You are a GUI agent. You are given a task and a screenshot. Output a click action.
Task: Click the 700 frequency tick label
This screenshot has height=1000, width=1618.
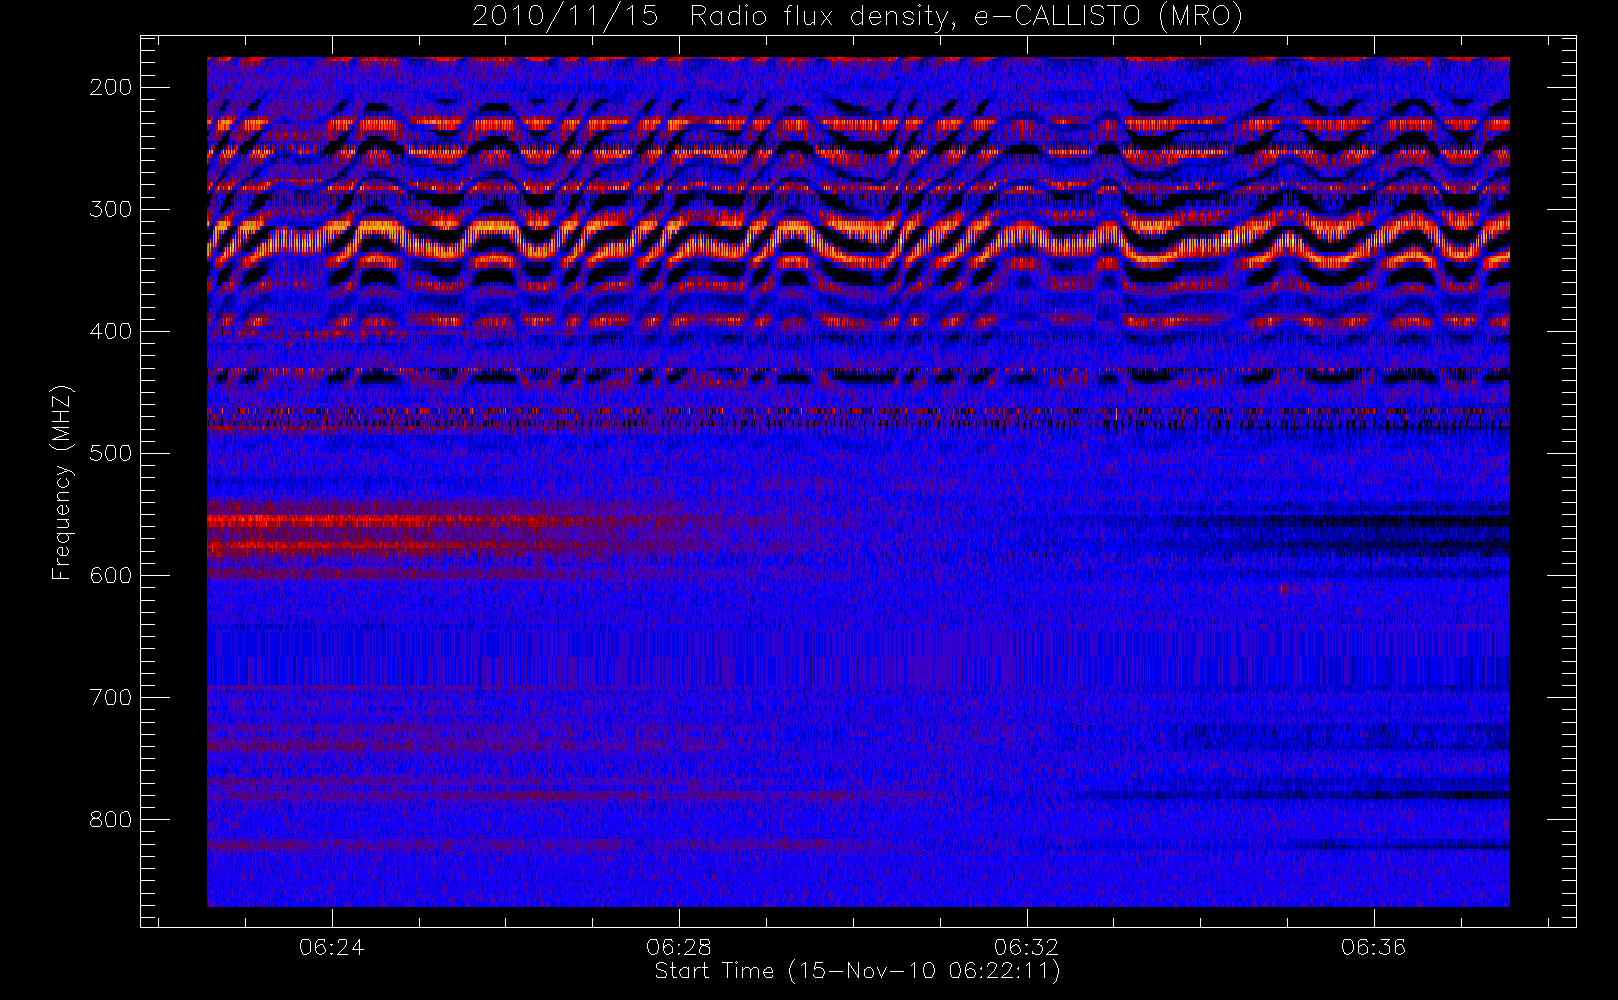coord(111,697)
